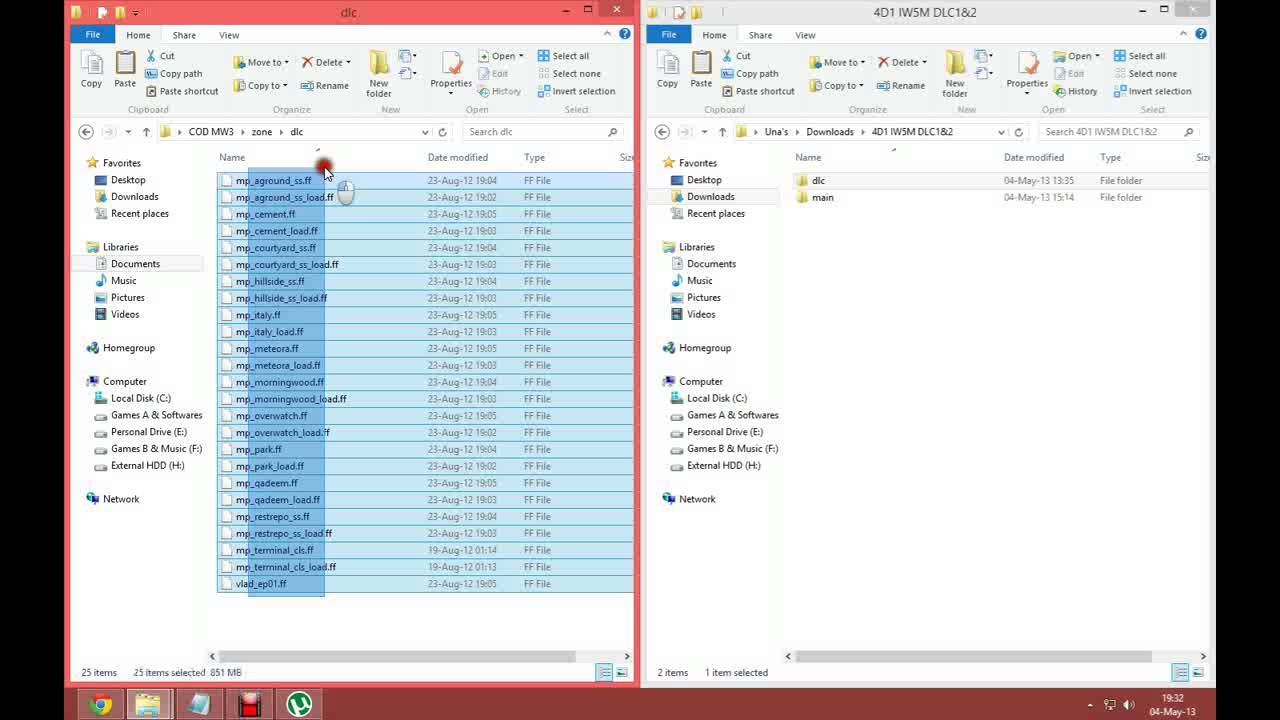The image size is (1280, 720).
Task: Open Move to dropdown in 4D1 IW5M window
Action: [838, 62]
